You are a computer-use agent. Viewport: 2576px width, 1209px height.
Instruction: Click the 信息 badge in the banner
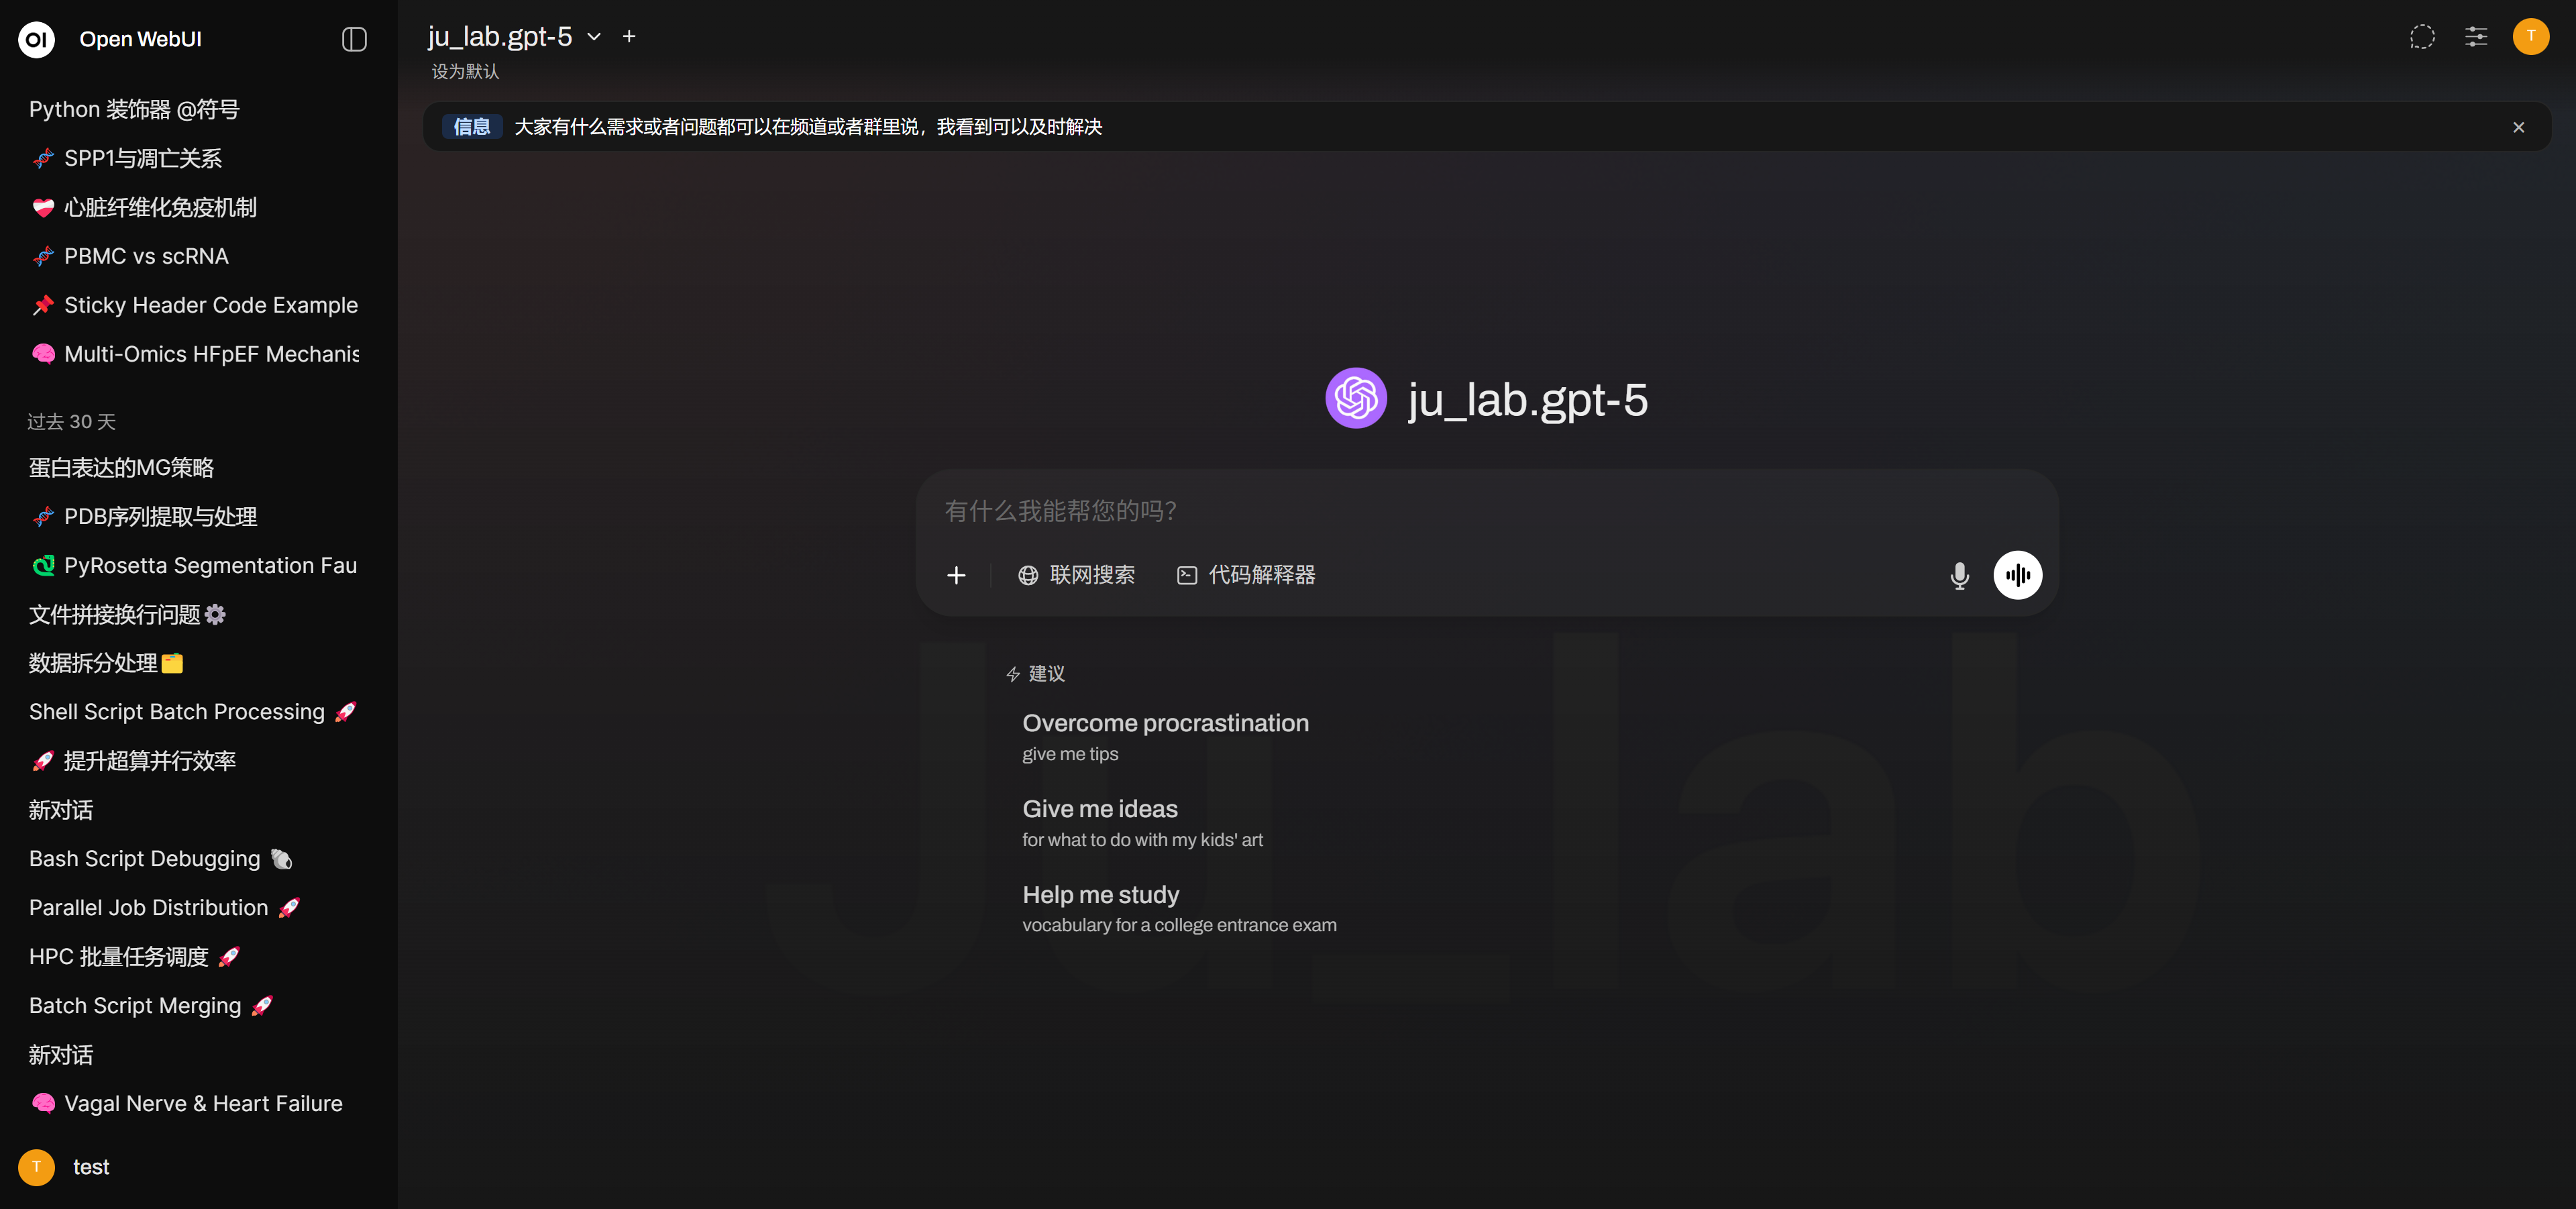[471, 126]
